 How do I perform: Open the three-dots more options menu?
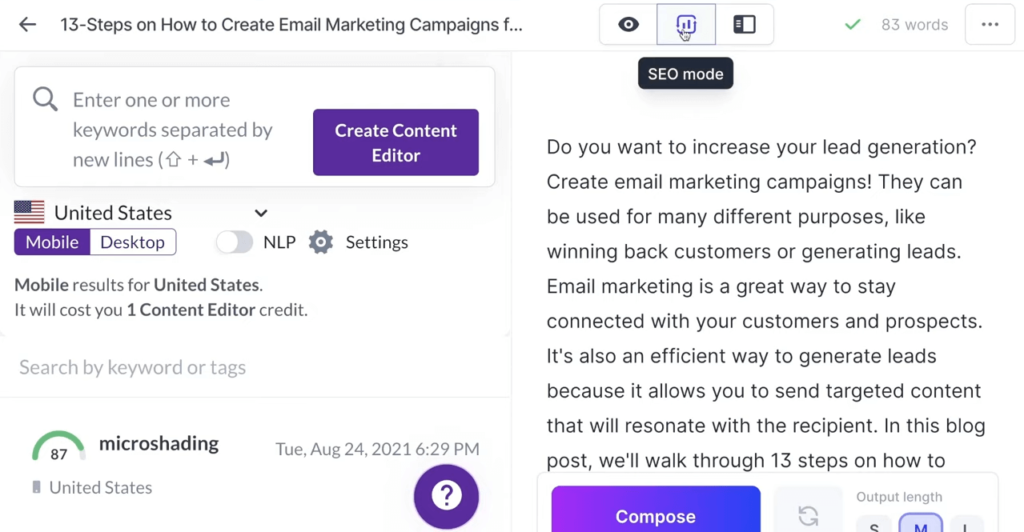(990, 24)
